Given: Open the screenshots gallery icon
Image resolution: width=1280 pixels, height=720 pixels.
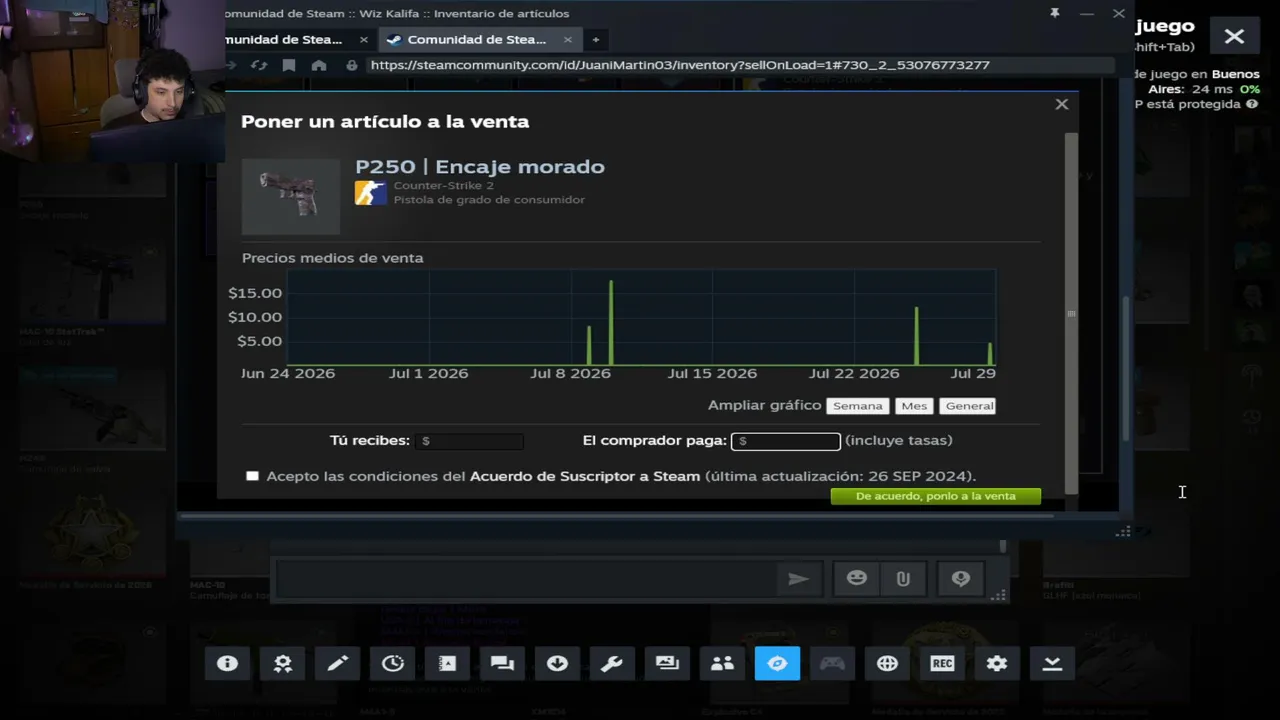Looking at the screenshot, I should [667, 663].
